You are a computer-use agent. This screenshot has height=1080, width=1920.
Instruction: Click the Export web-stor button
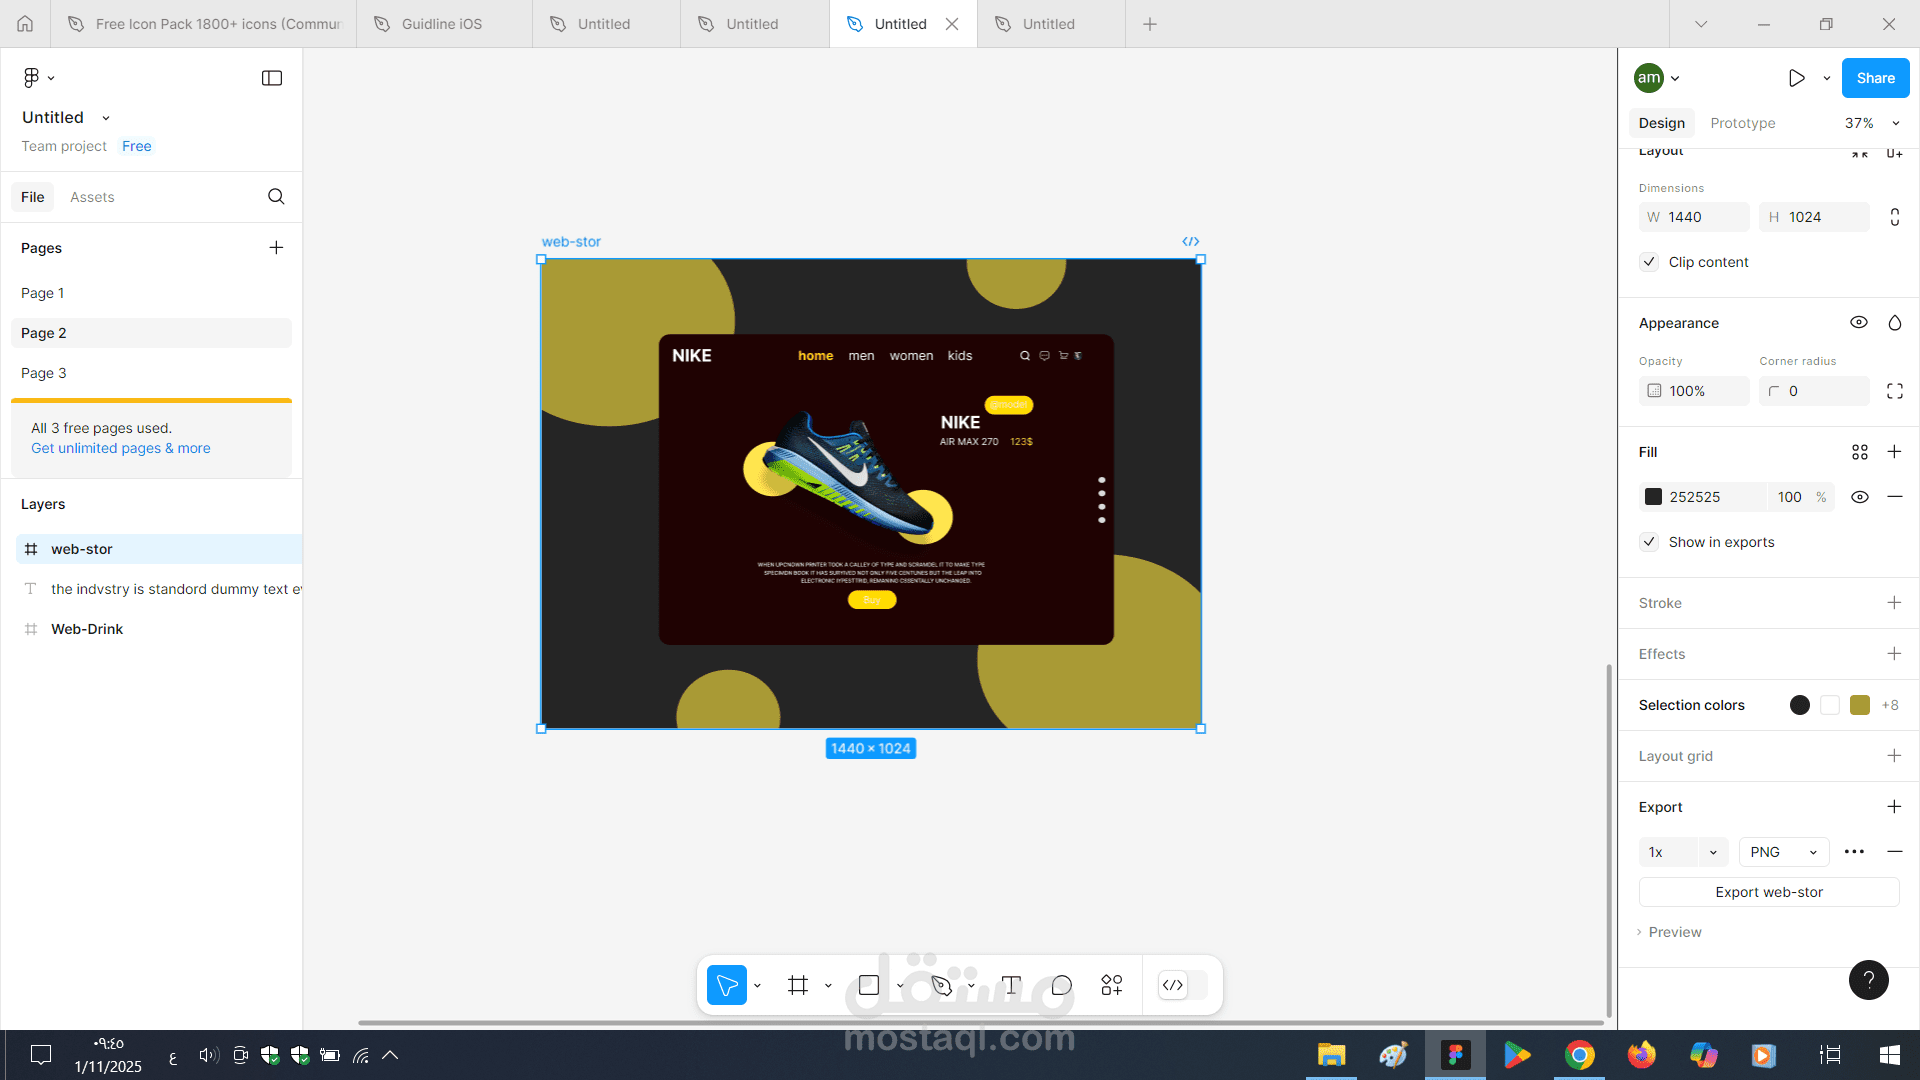(1768, 892)
